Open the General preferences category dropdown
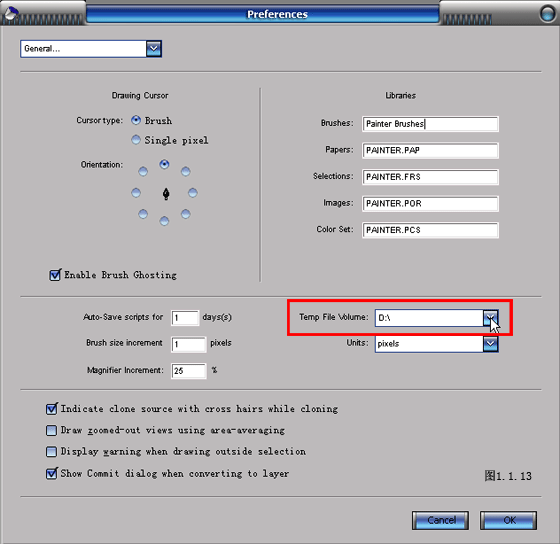The height and width of the screenshot is (544, 560). [154, 49]
